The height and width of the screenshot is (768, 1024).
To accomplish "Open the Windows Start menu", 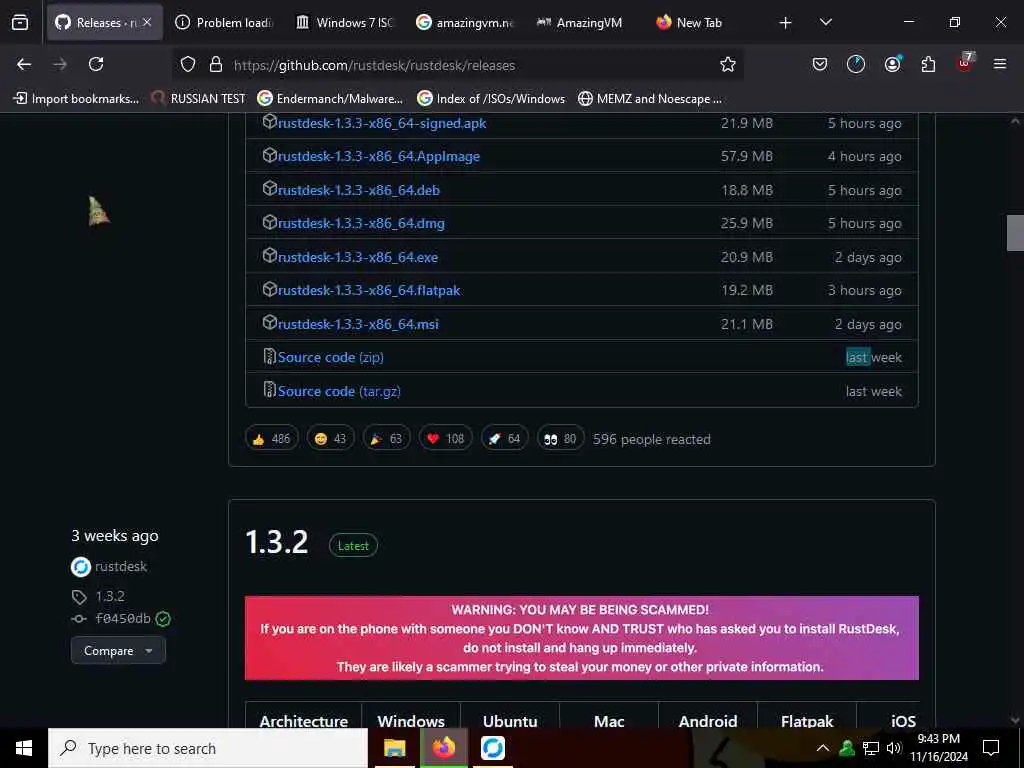I will pos(24,748).
